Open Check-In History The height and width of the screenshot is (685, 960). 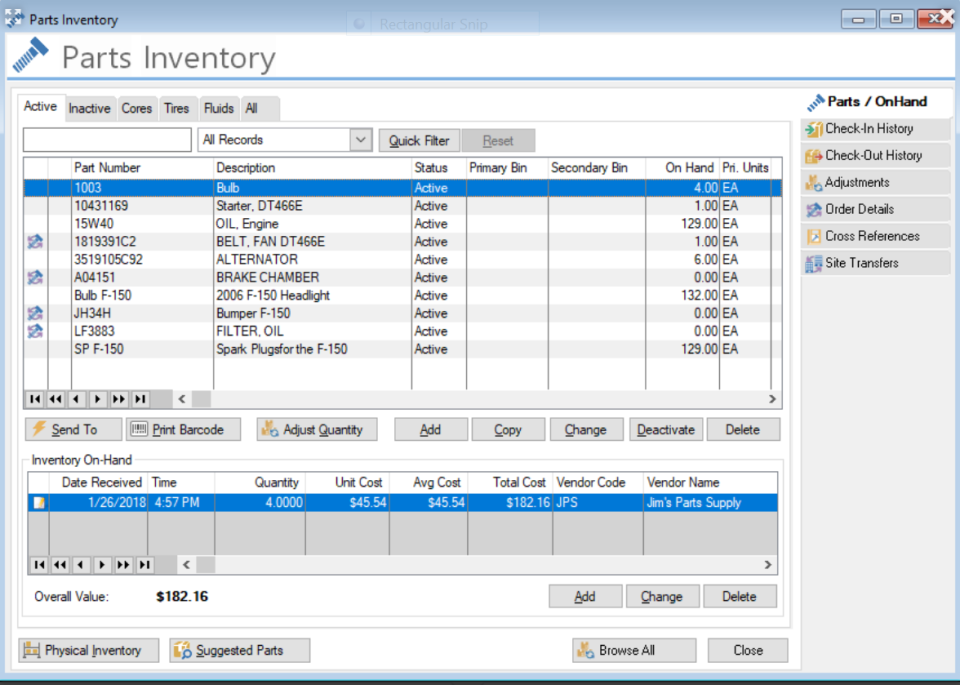click(873, 128)
